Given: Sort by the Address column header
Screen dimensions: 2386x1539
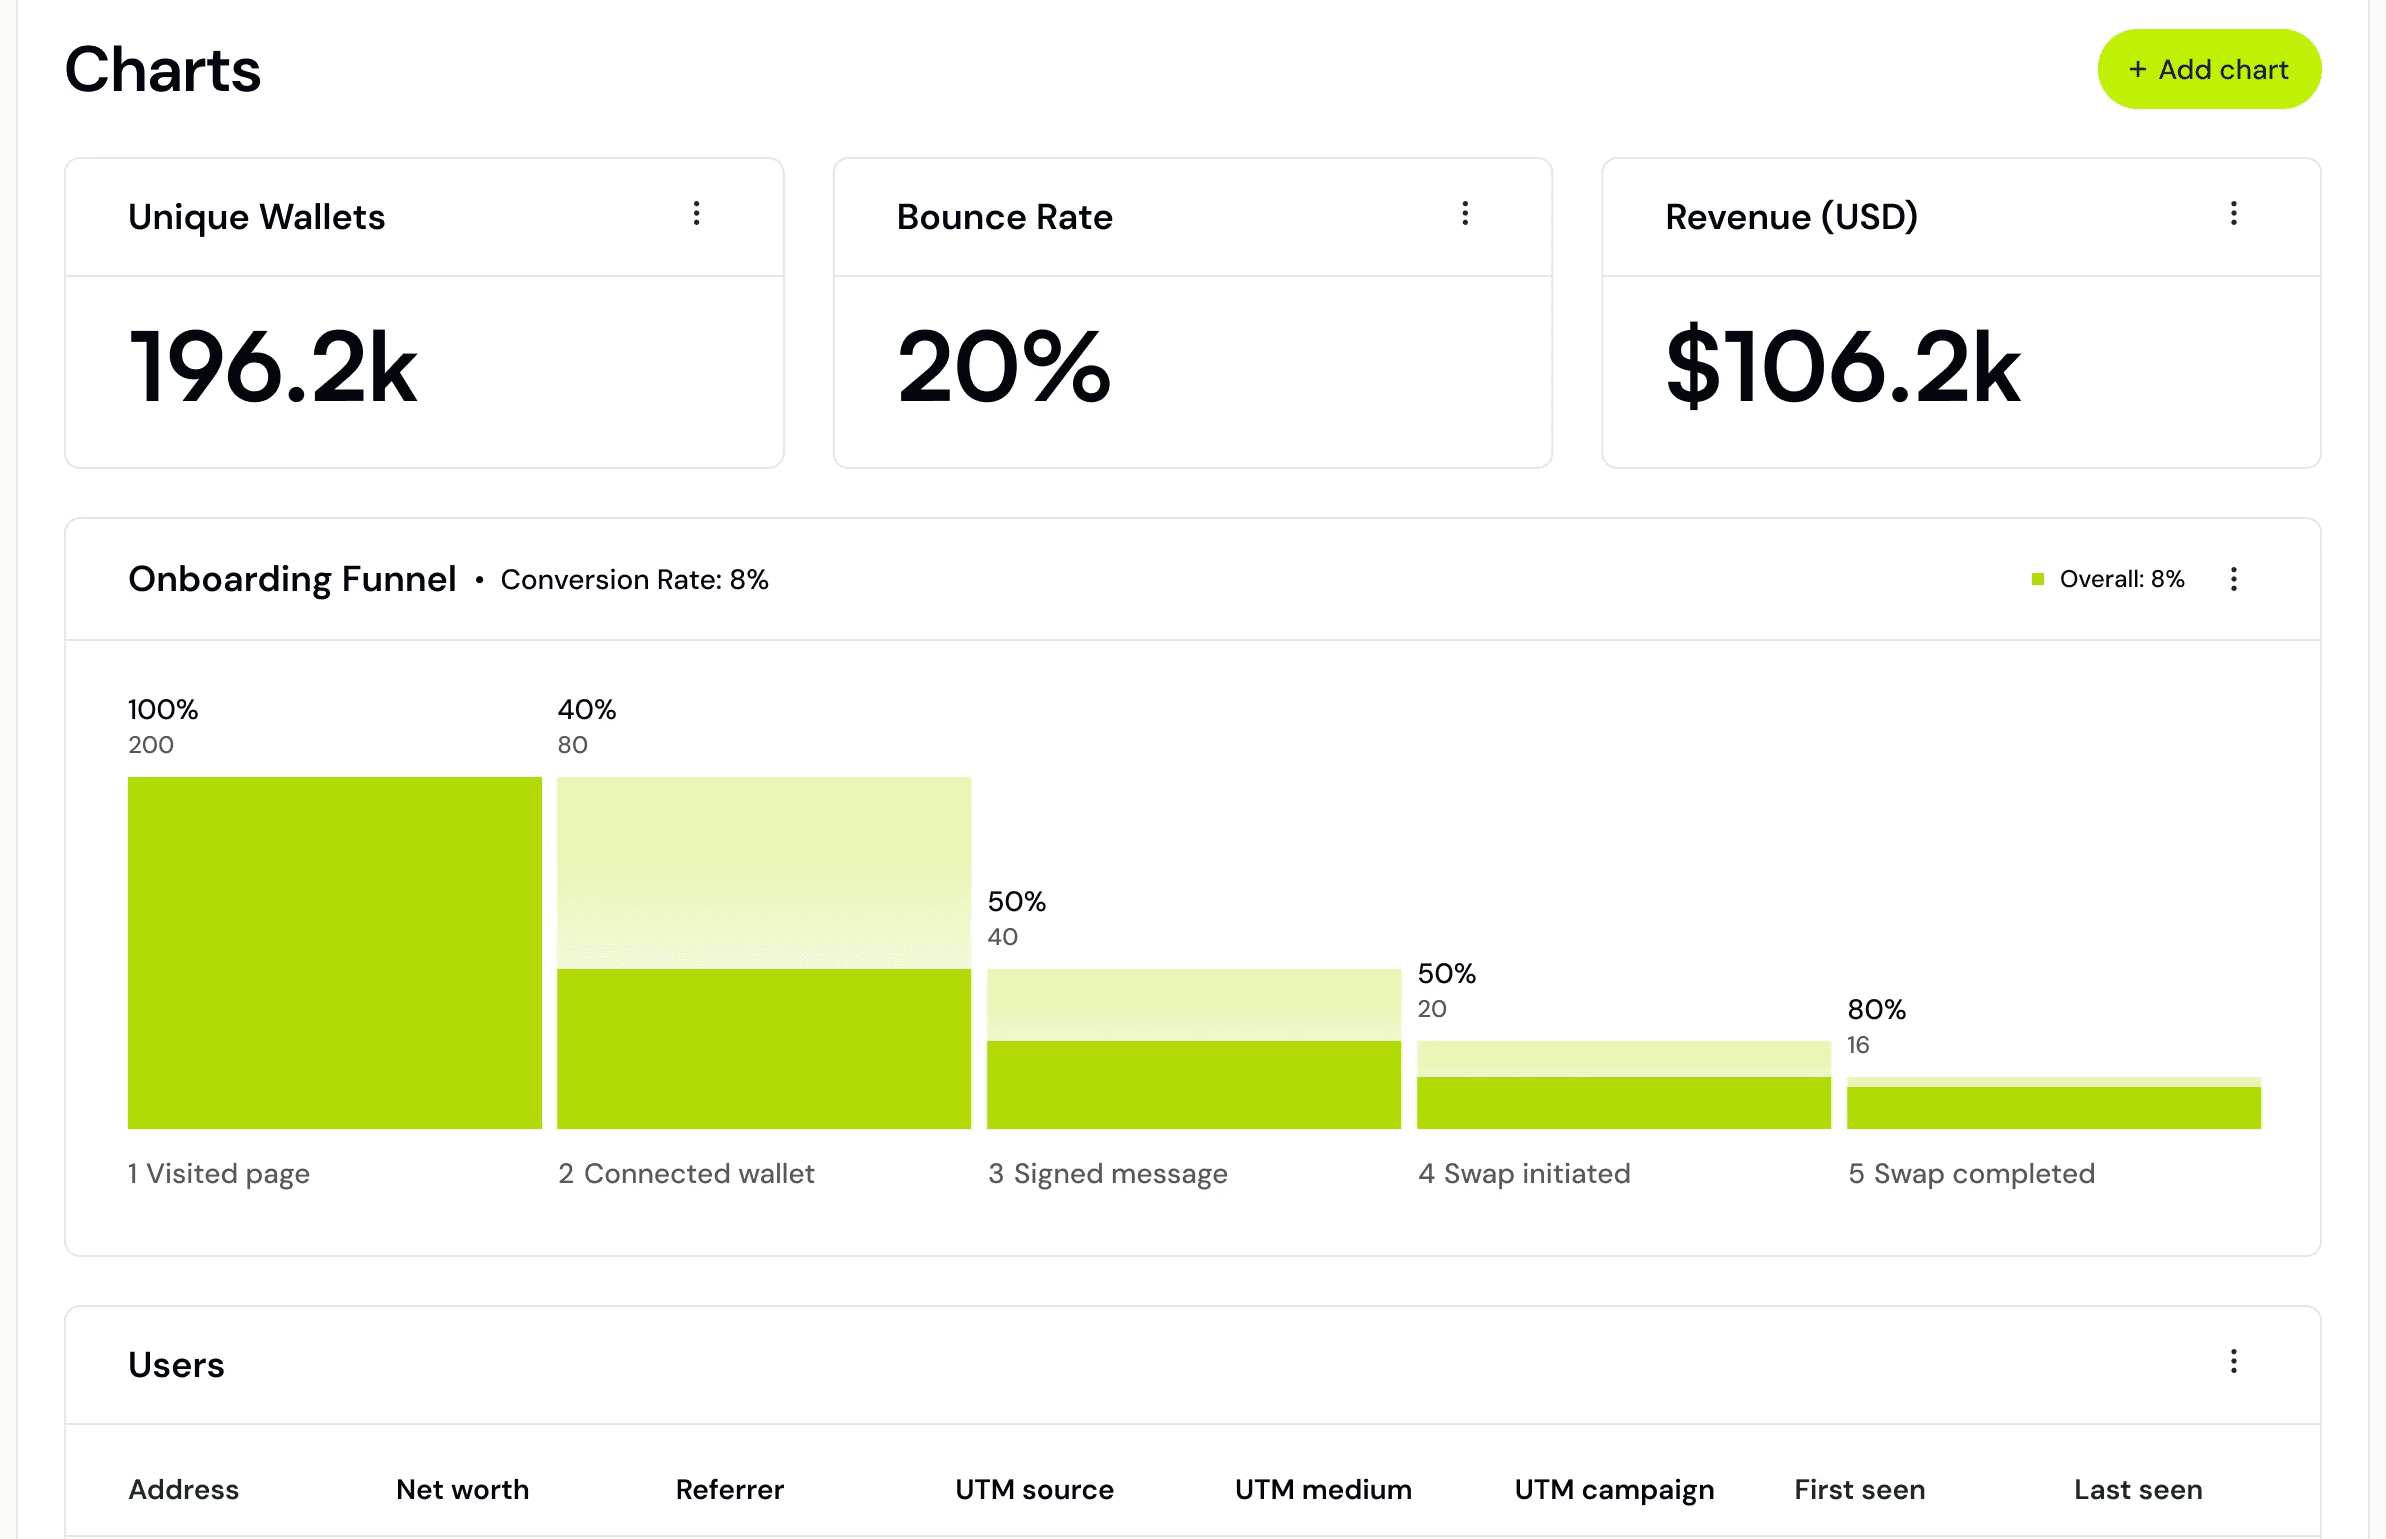Looking at the screenshot, I should coord(184,1489).
